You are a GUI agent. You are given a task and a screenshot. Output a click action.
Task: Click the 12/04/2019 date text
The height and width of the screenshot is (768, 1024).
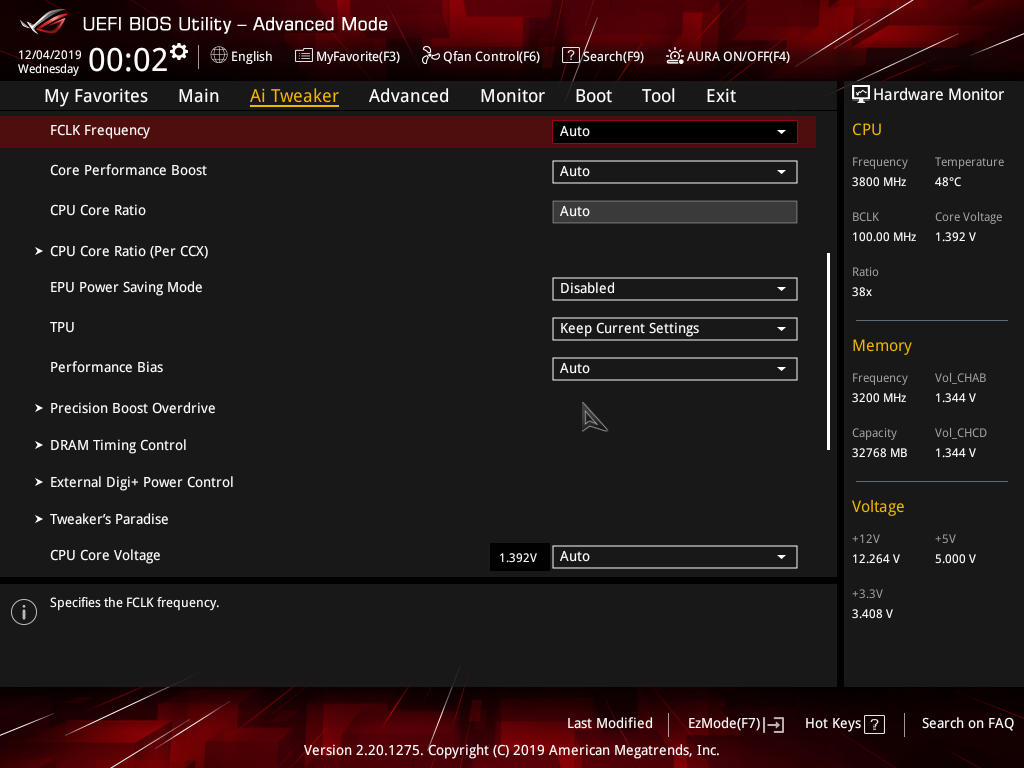(x=50, y=55)
